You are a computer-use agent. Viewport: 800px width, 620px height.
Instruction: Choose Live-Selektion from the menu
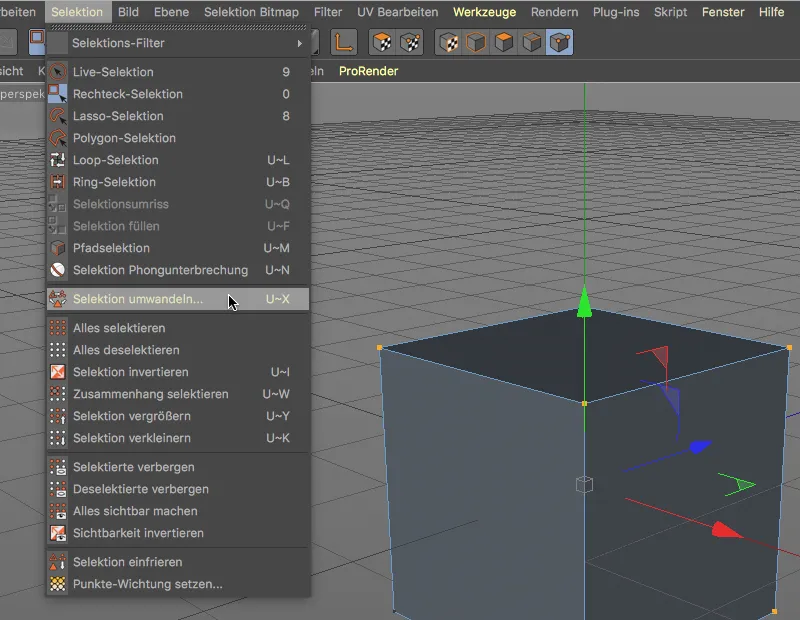178,72
